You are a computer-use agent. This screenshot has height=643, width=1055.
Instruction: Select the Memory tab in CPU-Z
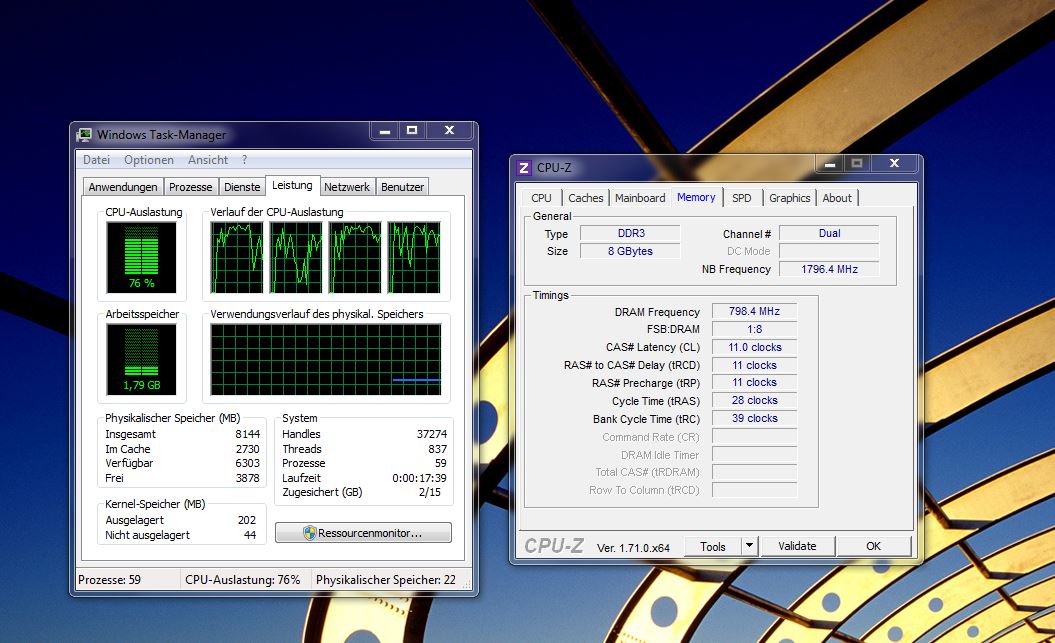(696, 196)
